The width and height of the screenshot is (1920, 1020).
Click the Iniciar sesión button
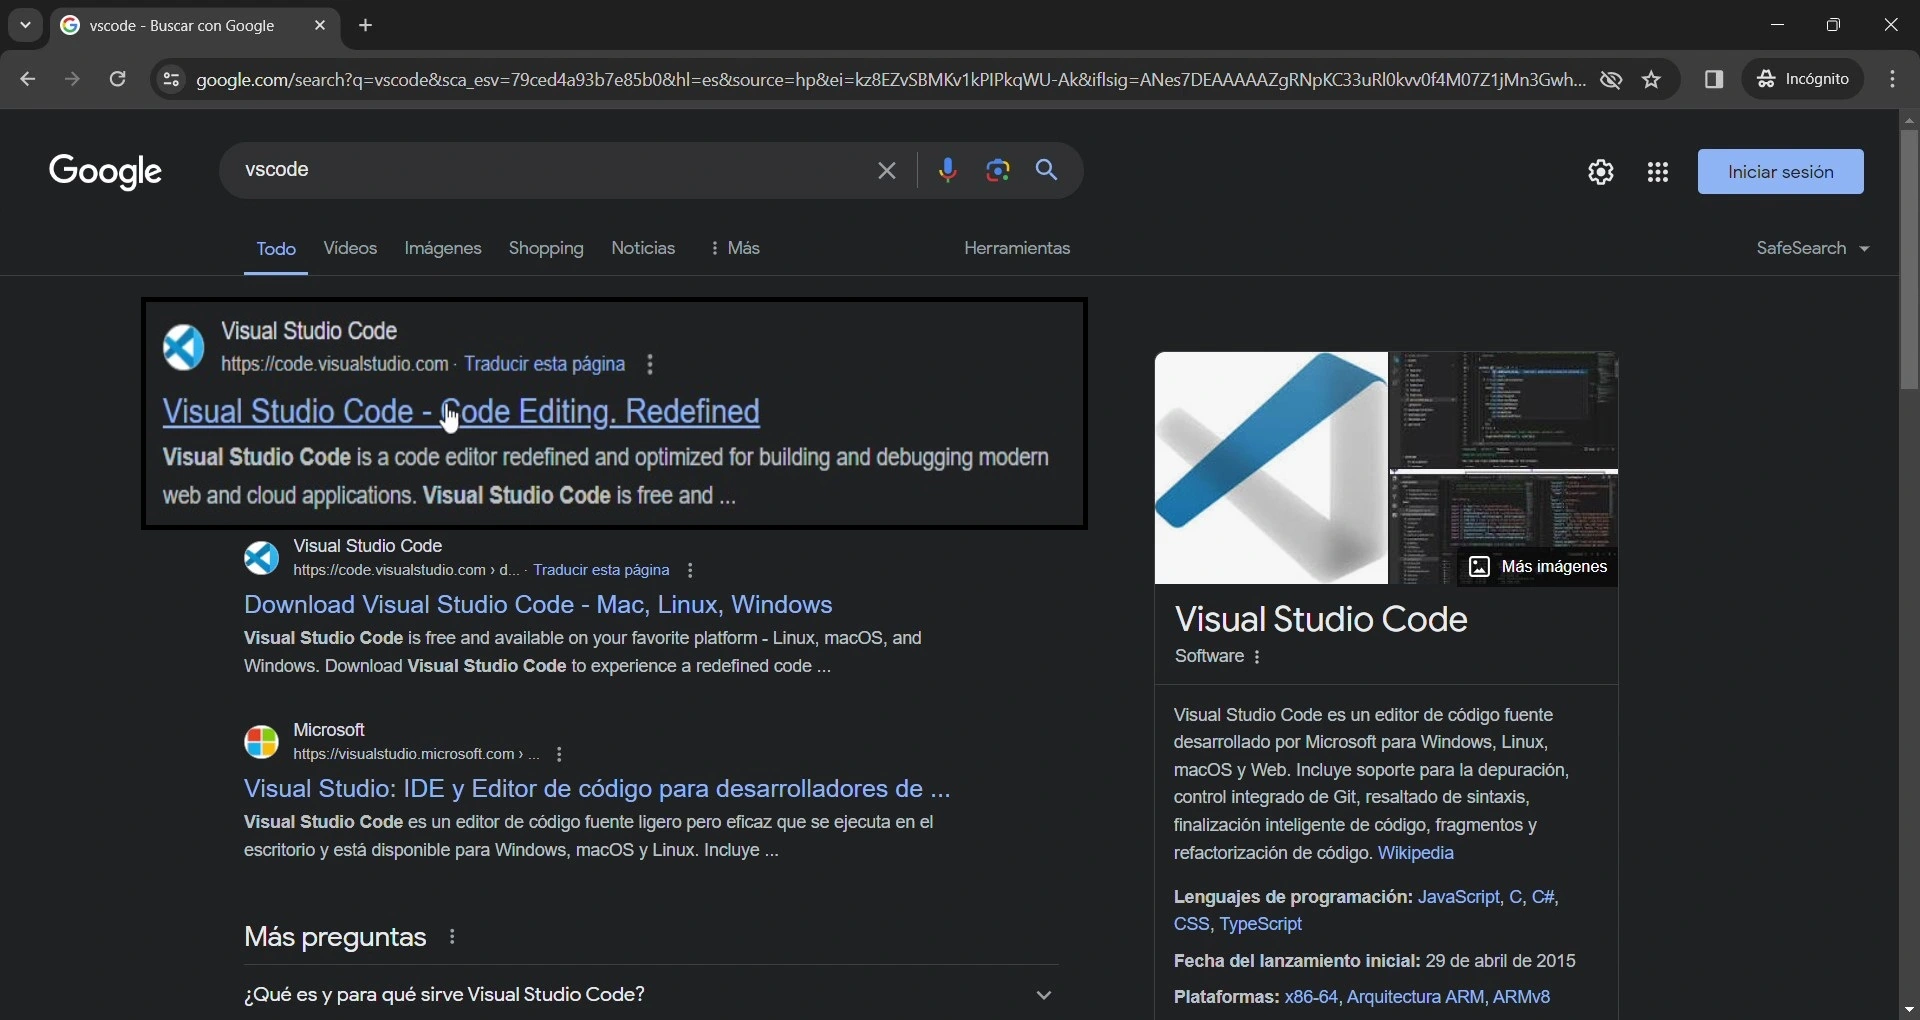pos(1781,172)
